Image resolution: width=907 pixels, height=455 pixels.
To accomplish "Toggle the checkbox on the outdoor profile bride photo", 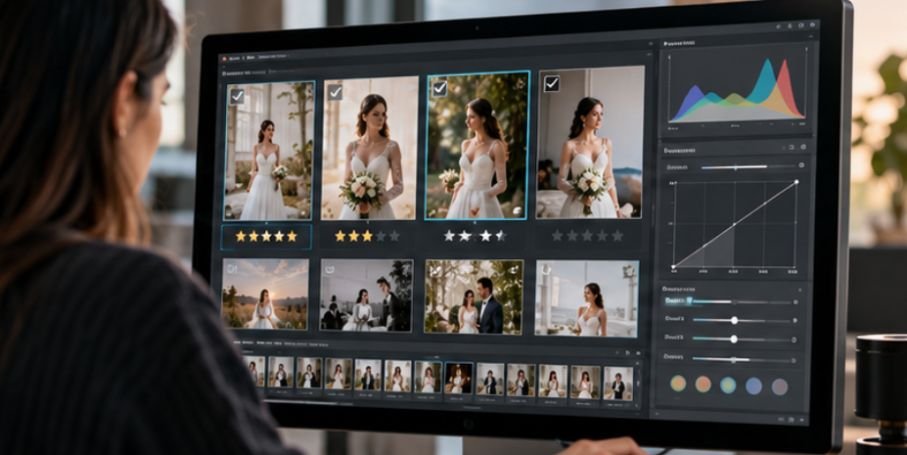I will click(x=440, y=88).
